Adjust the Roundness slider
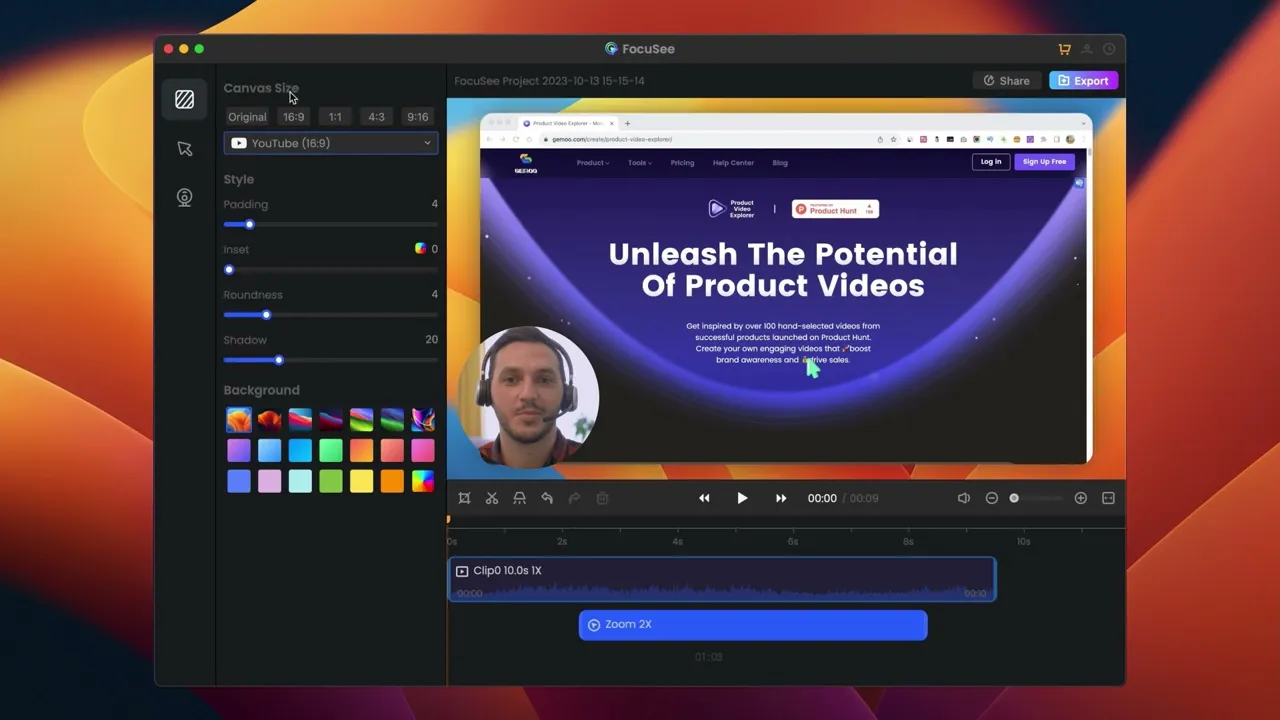 (x=330, y=315)
